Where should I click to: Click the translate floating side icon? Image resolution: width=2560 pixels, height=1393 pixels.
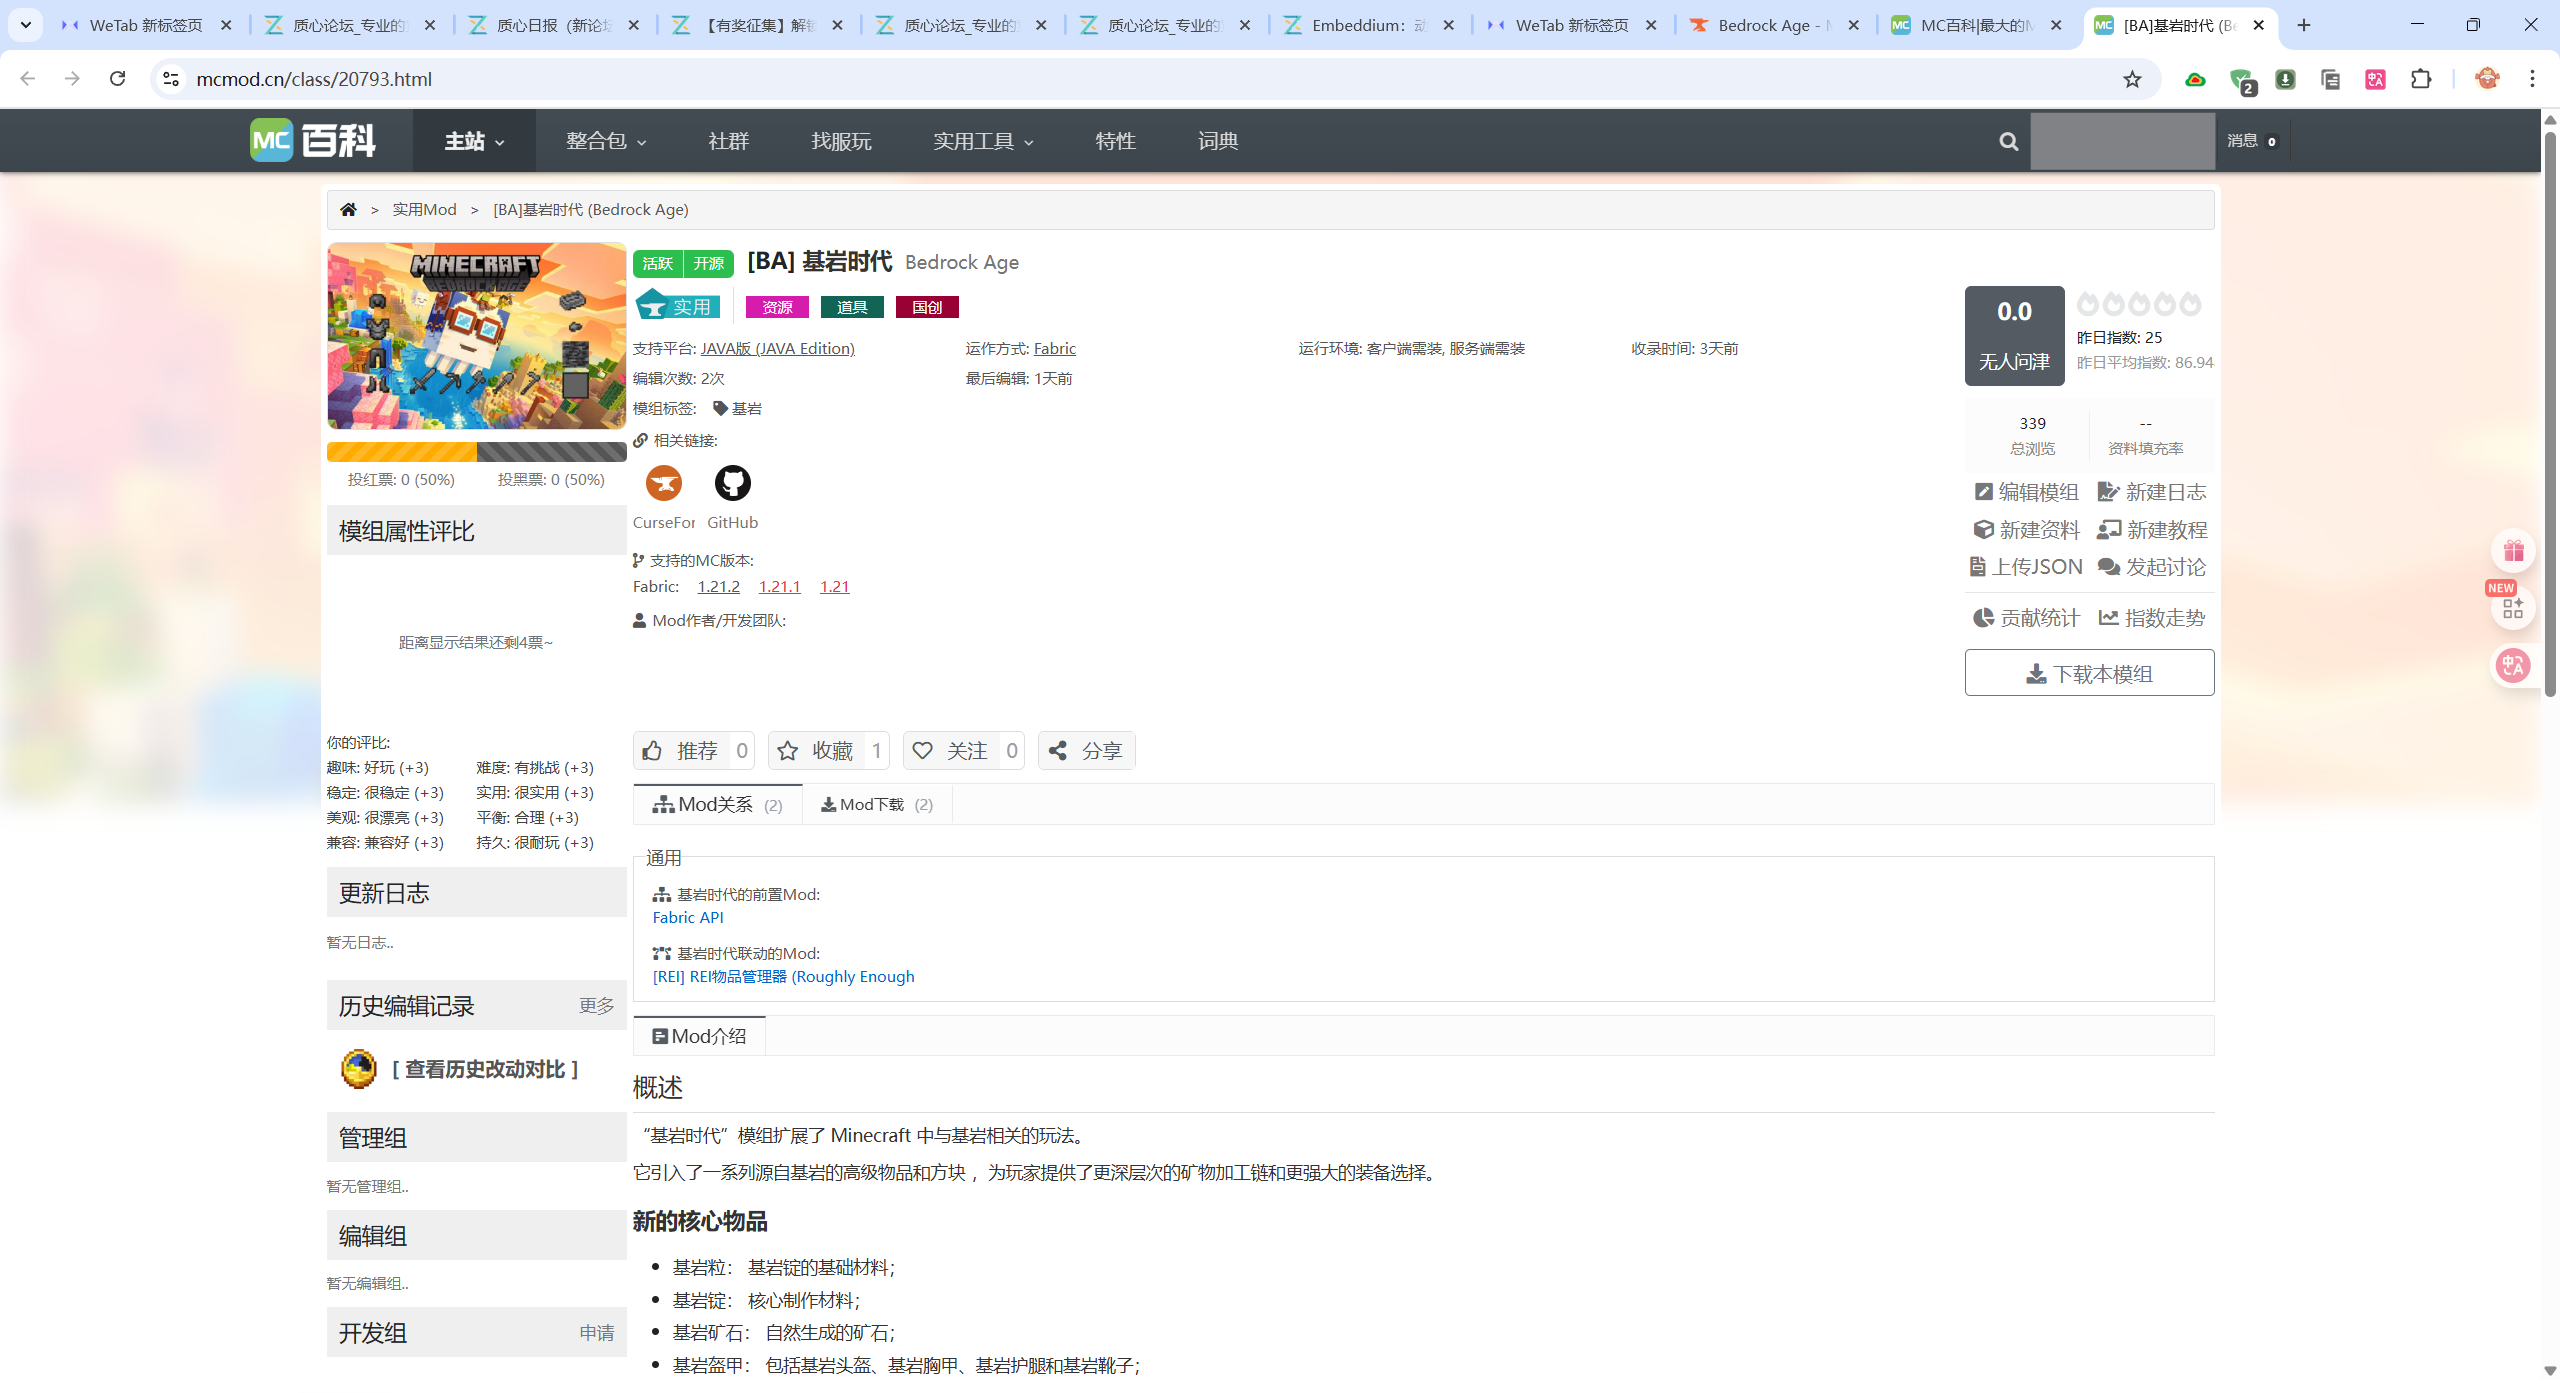(2514, 666)
